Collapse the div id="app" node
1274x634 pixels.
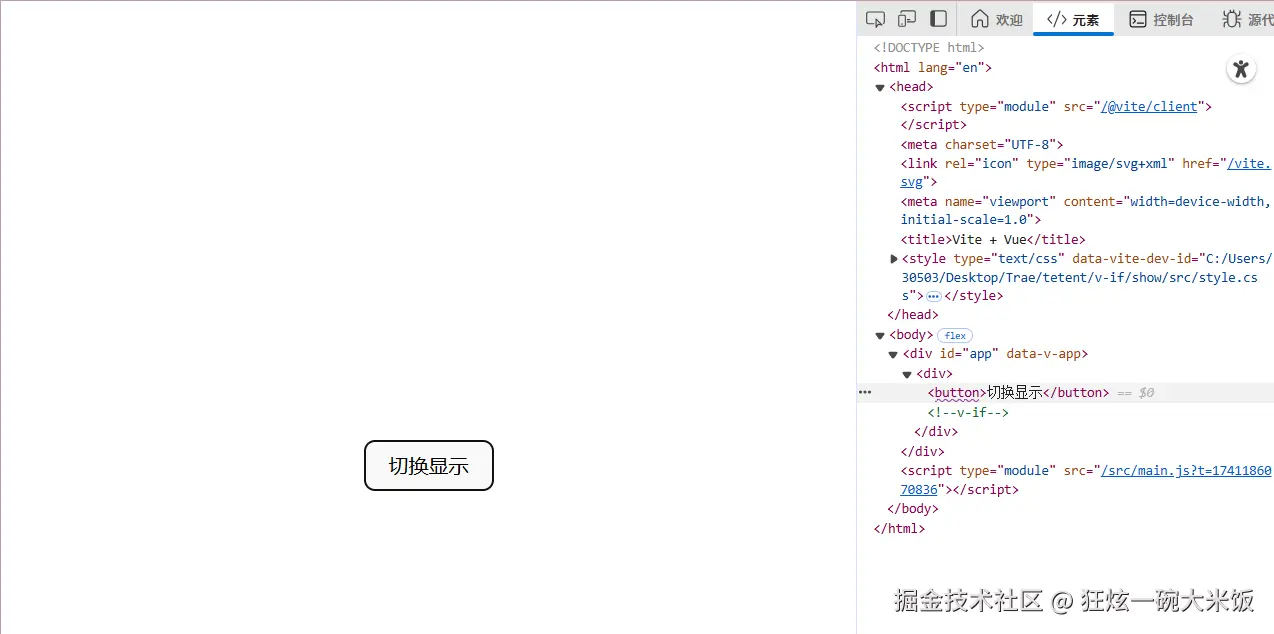point(894,355)
